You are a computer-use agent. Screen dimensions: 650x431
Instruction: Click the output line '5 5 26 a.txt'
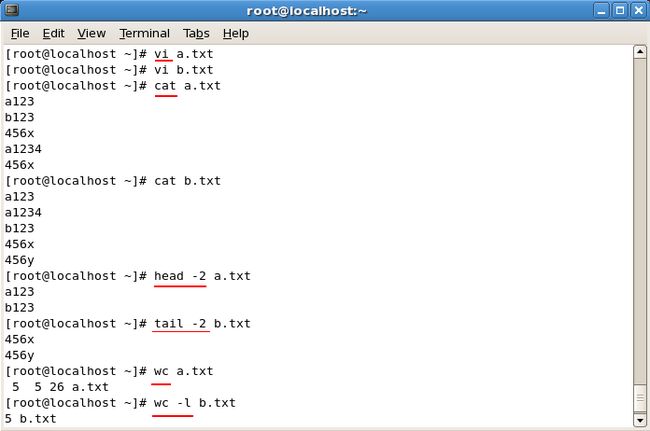point(60,387)
